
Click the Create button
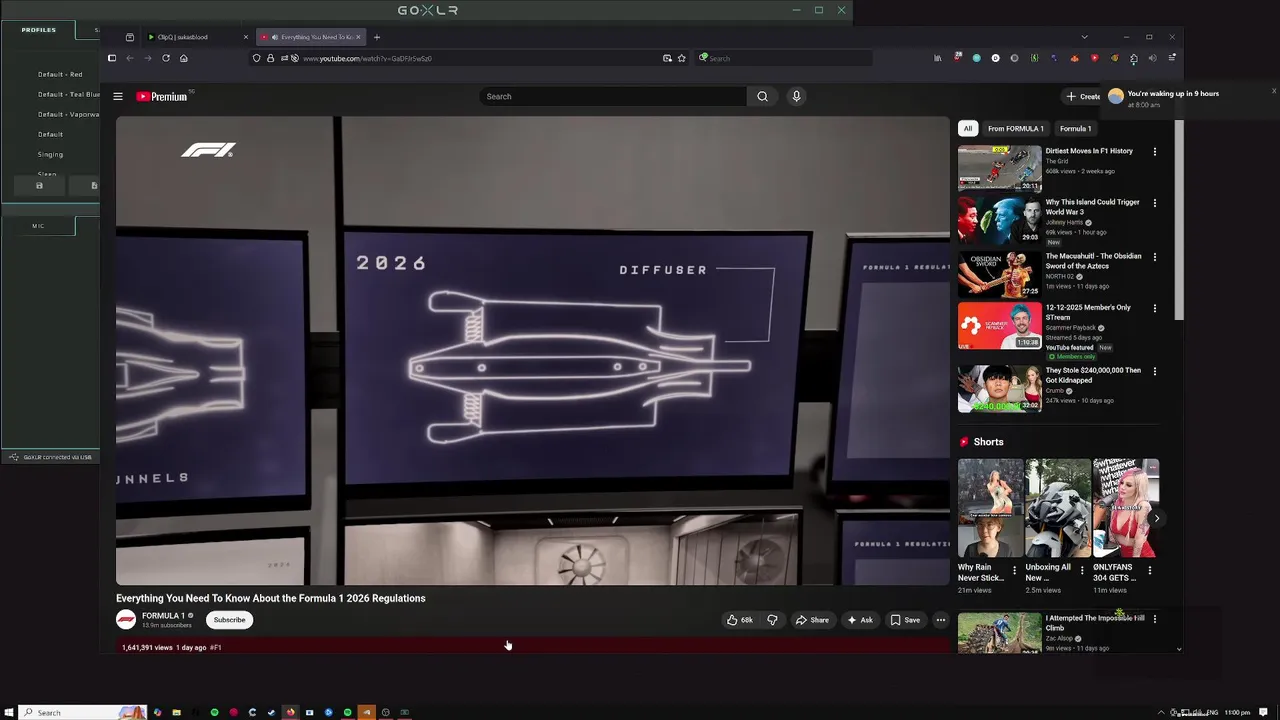(1083, 96)
